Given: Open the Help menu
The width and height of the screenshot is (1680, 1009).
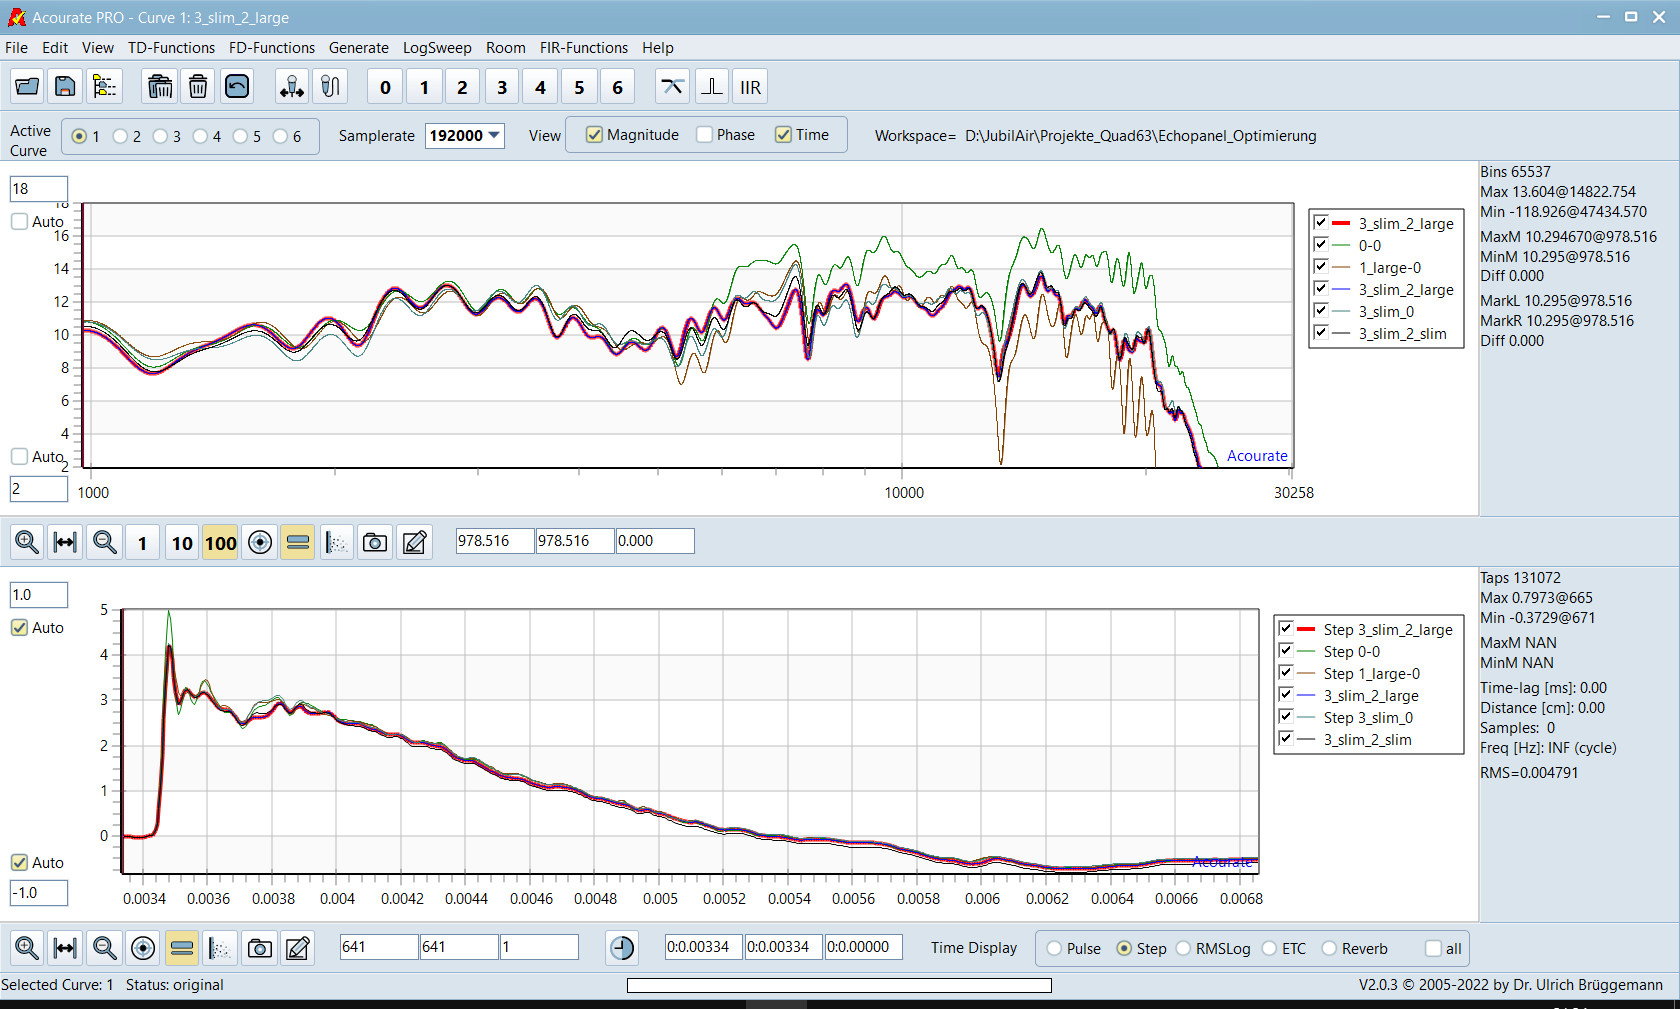Looking at the screenshot, I should point(658,47).
